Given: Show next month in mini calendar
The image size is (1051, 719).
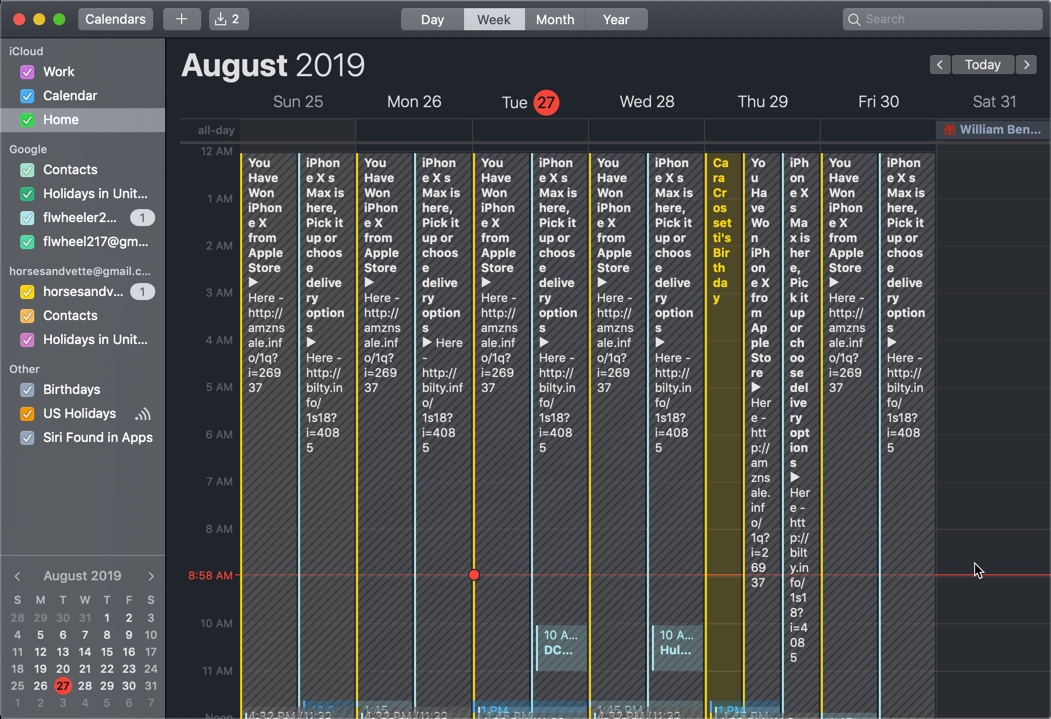Looking at the screenshot, I should [151, 576].
